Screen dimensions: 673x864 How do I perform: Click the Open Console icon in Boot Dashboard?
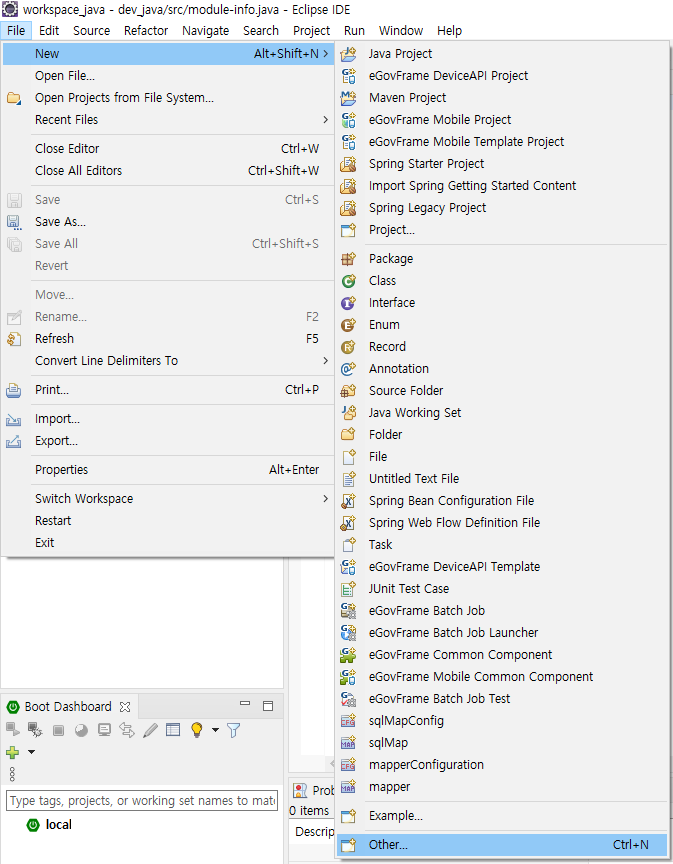[x=104, y=730]
